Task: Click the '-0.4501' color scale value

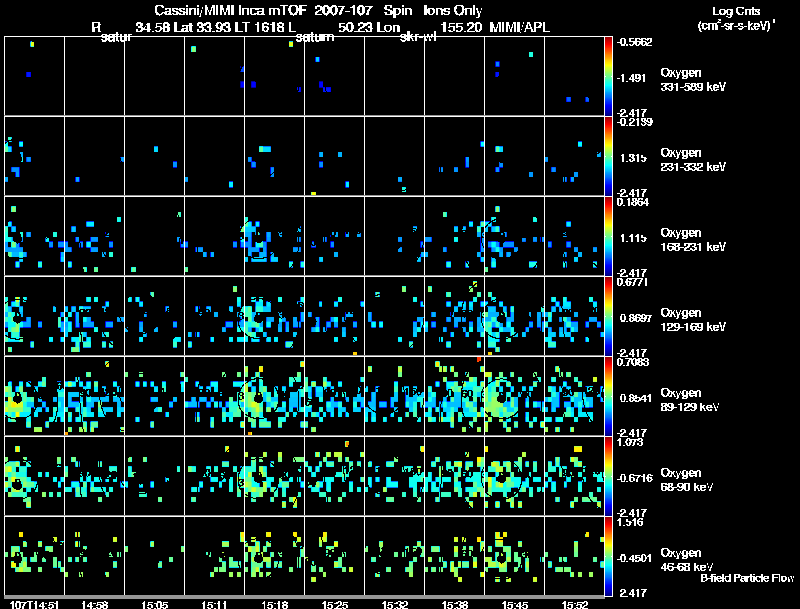Action: (x=634, y=559)
